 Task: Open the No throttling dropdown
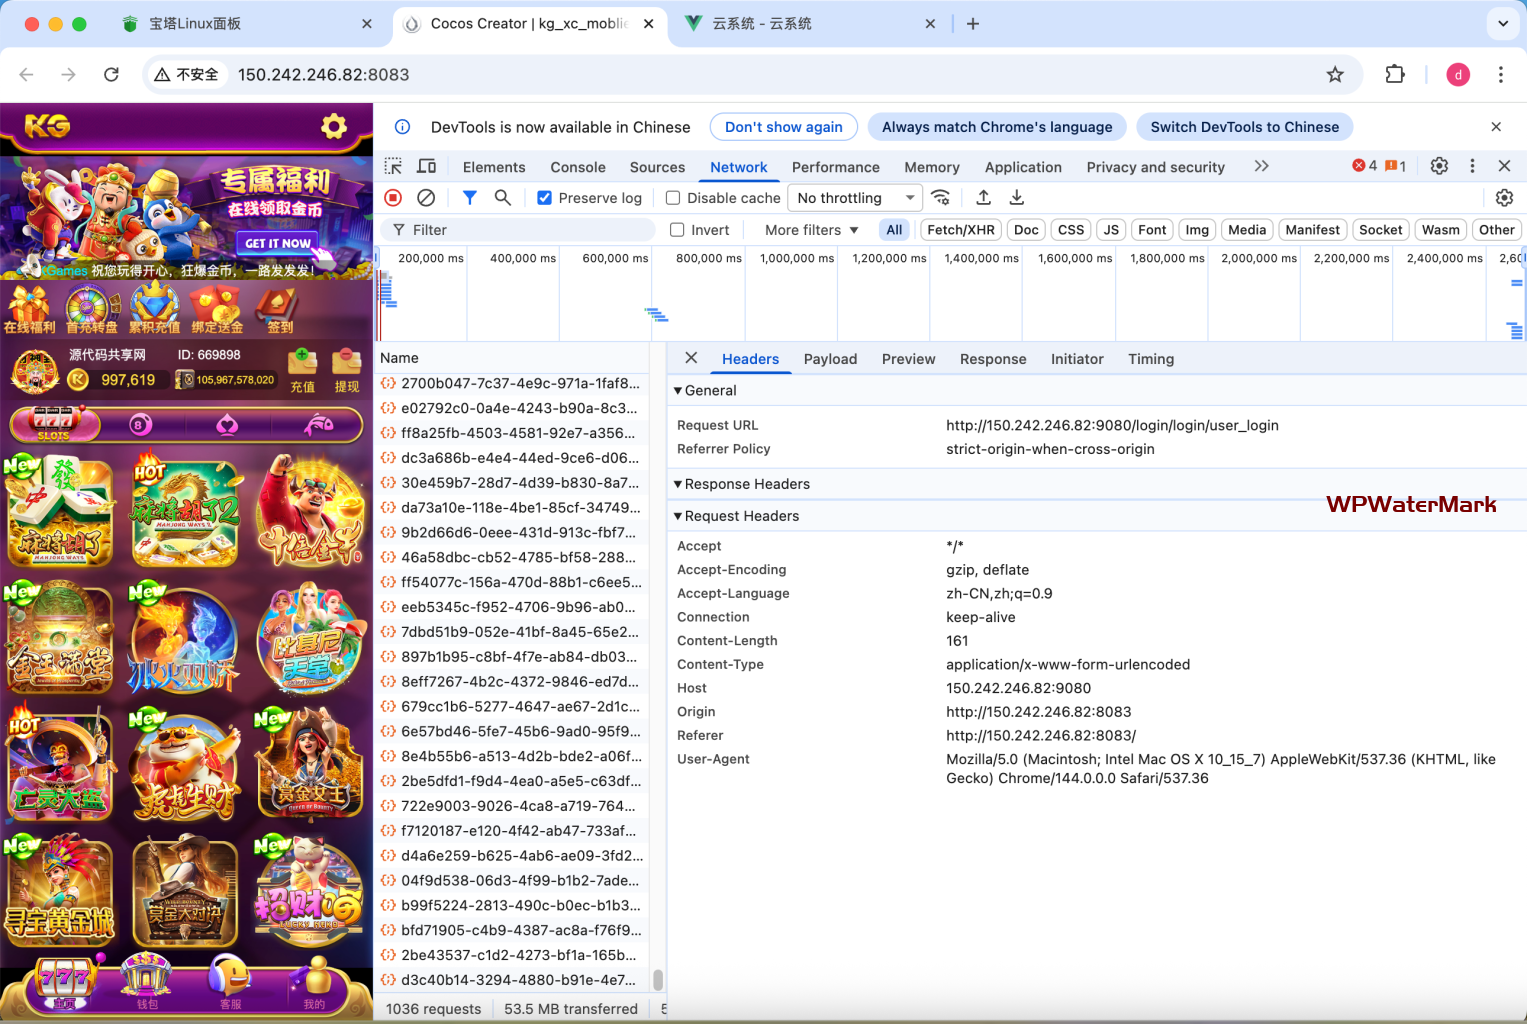[x=855, y=198]
